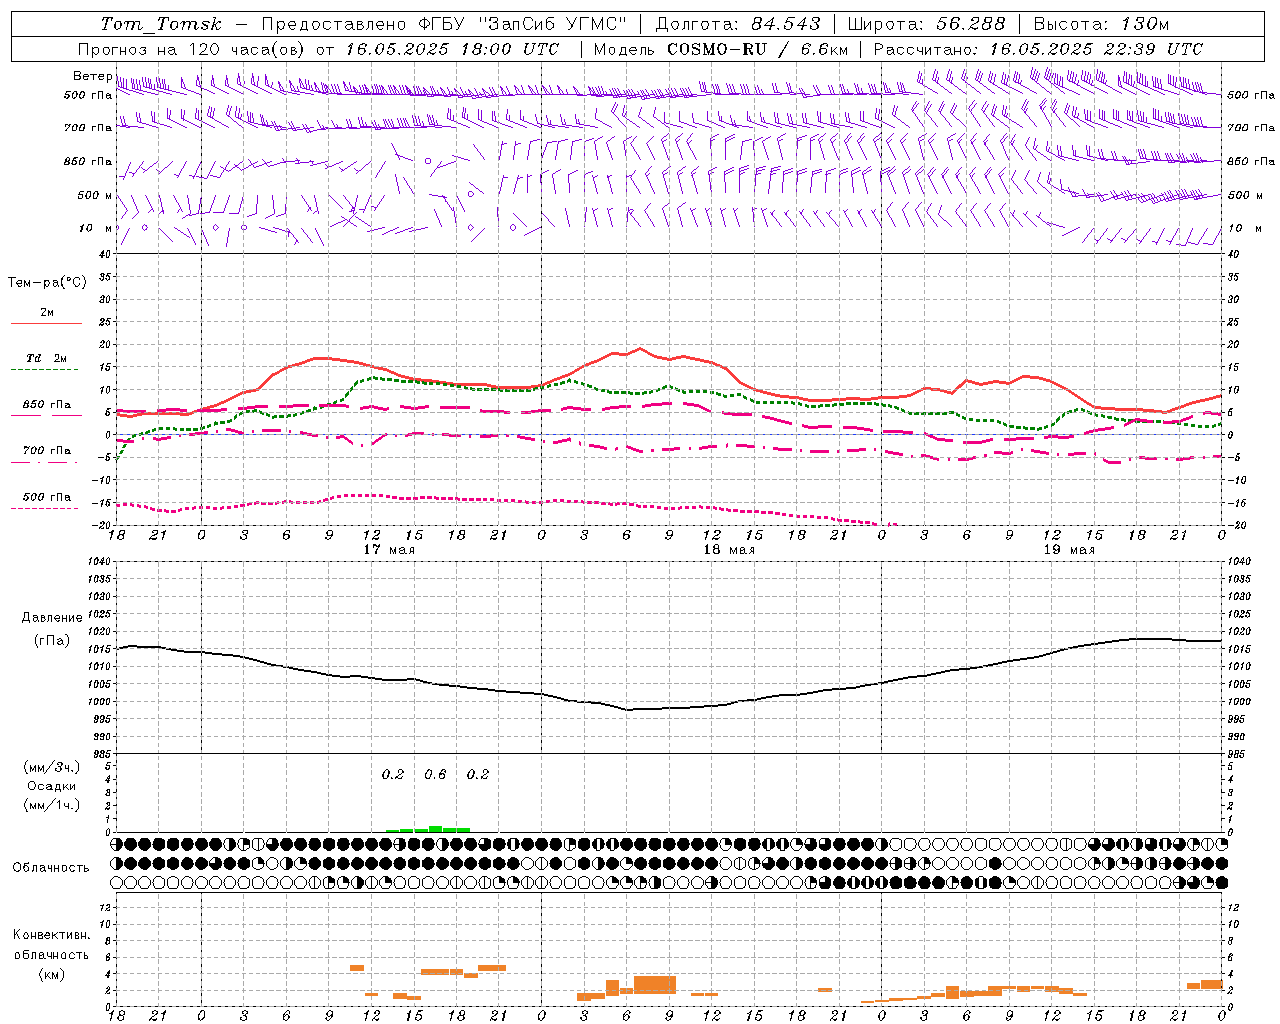
Task: Click the green dashed swatch under Td 2м
Action: [x=46, y=370]
